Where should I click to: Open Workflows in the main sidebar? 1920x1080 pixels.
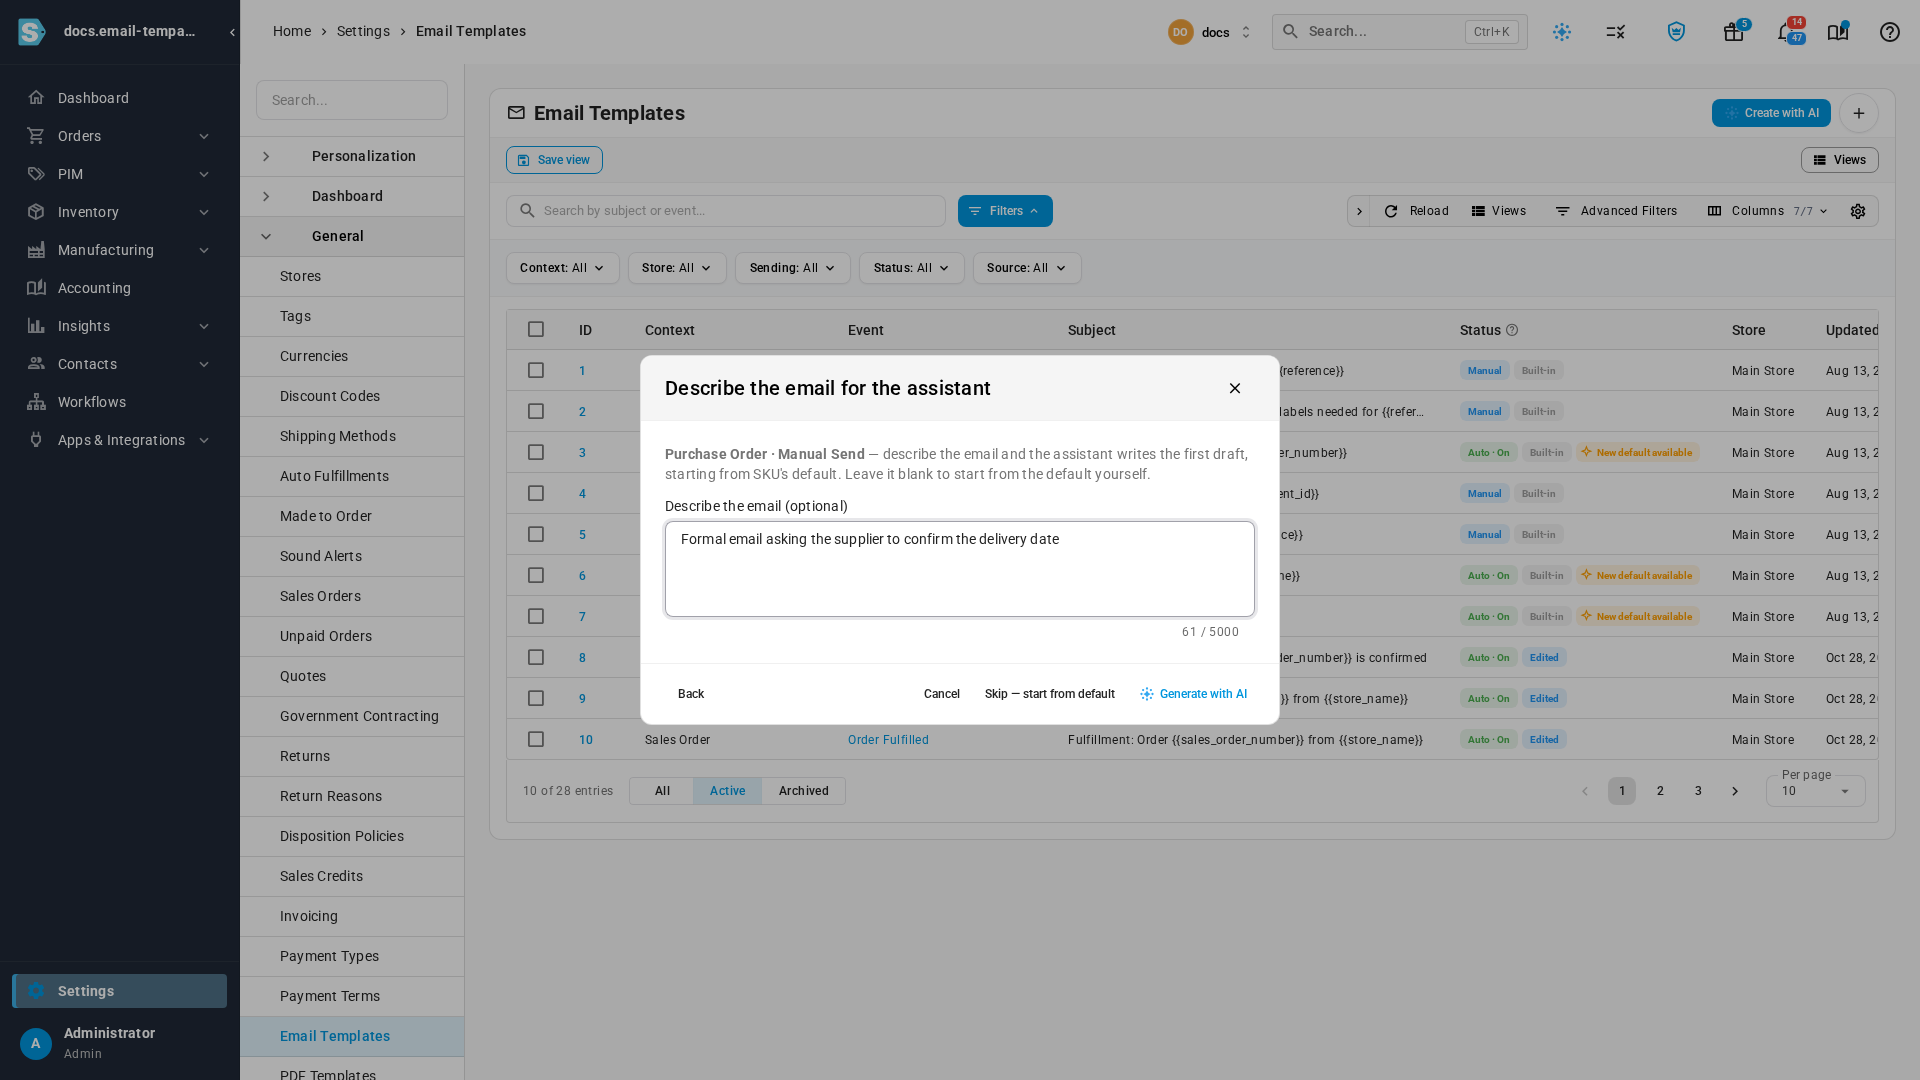(x=120, y=402)
